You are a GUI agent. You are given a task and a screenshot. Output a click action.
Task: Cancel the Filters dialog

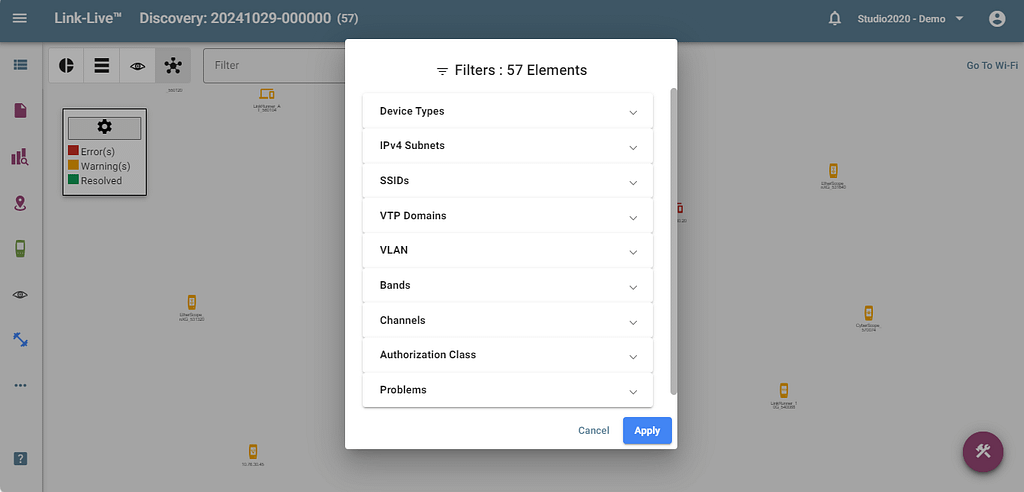593,431
